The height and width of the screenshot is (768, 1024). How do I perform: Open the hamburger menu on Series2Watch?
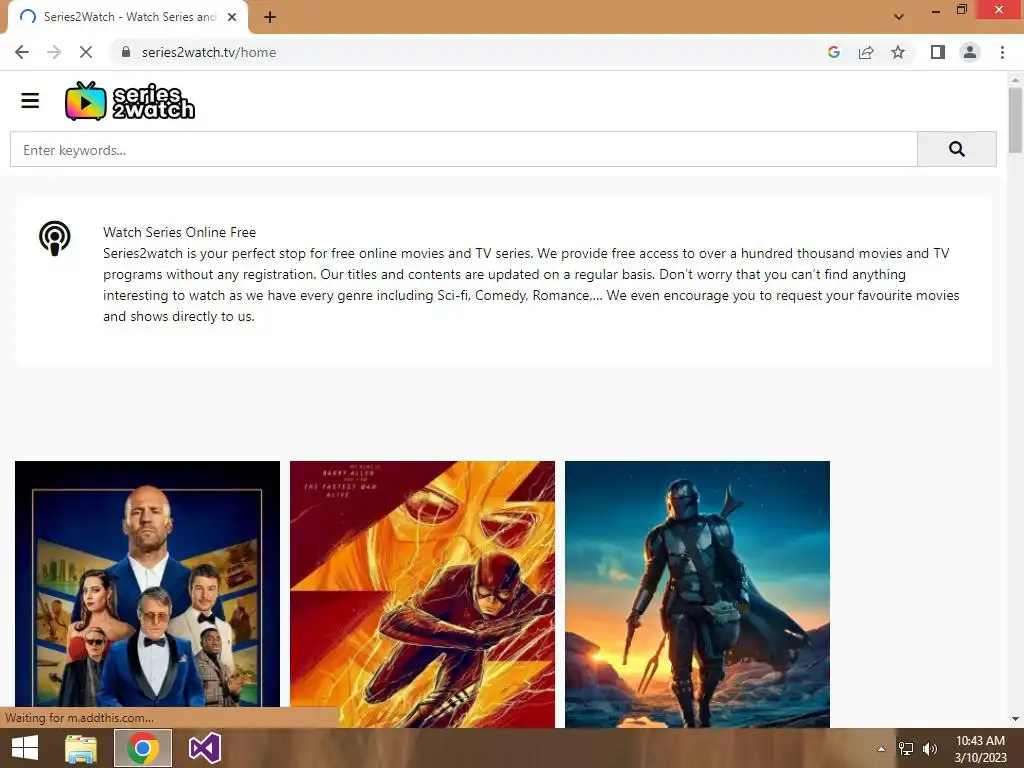point(30,101)
